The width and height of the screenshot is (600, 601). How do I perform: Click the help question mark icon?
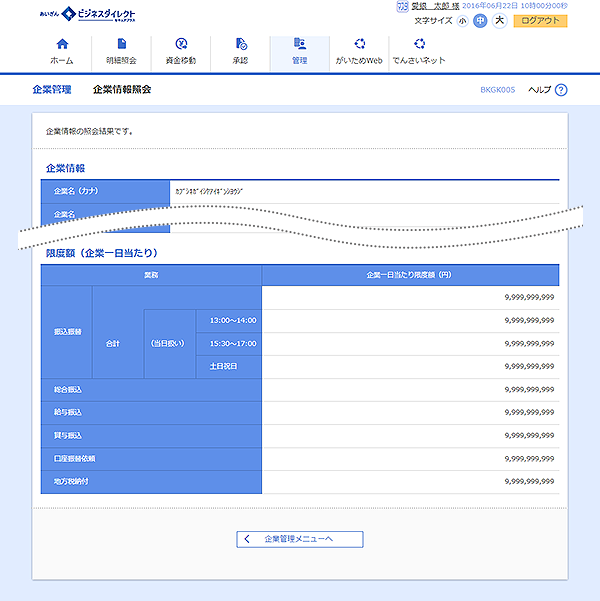561,90
